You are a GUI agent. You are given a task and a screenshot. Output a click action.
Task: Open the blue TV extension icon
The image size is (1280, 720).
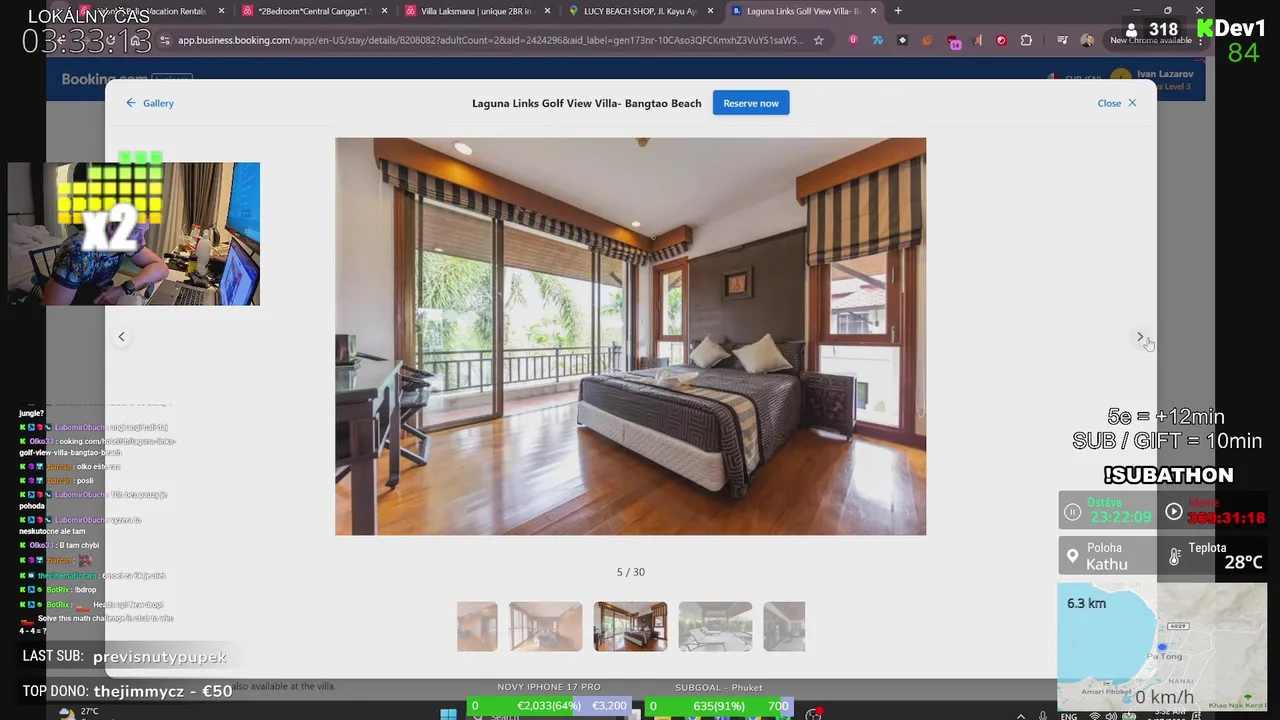pos(878,40)
